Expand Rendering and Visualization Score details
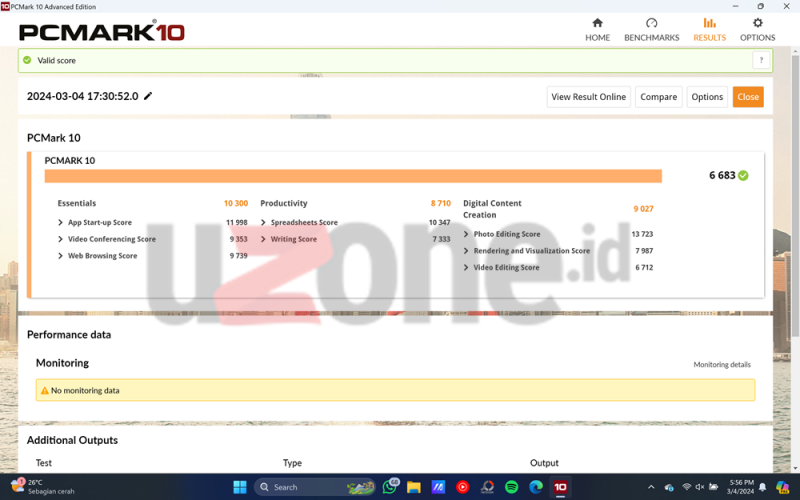This screenshot has height=500, width=800. tap(466, 251)
